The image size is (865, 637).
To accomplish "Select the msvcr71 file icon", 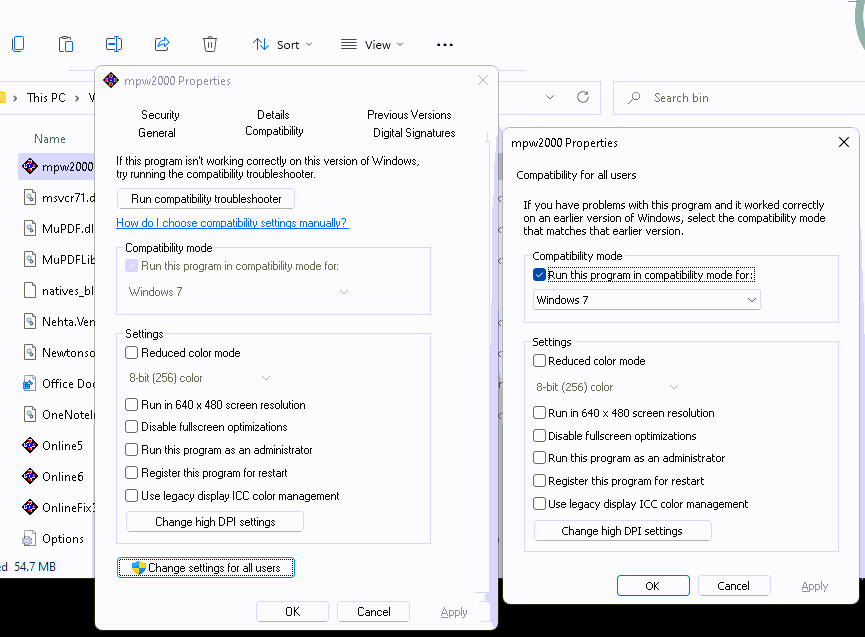I will point(30,197).
